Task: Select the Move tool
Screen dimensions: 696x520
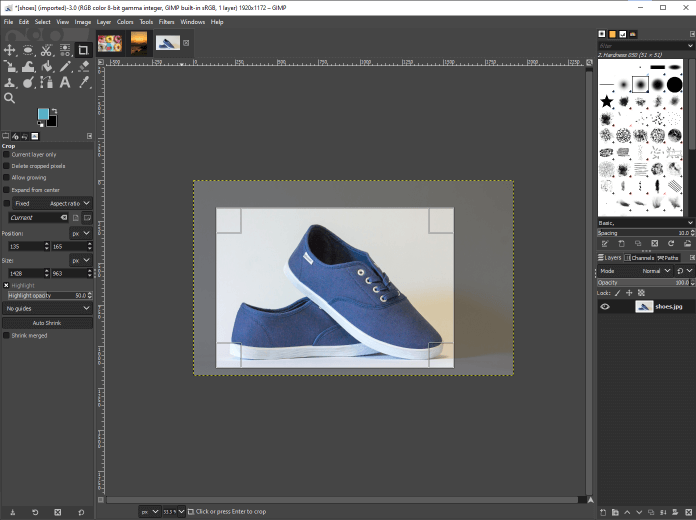Action: click(x=9, y=50)
